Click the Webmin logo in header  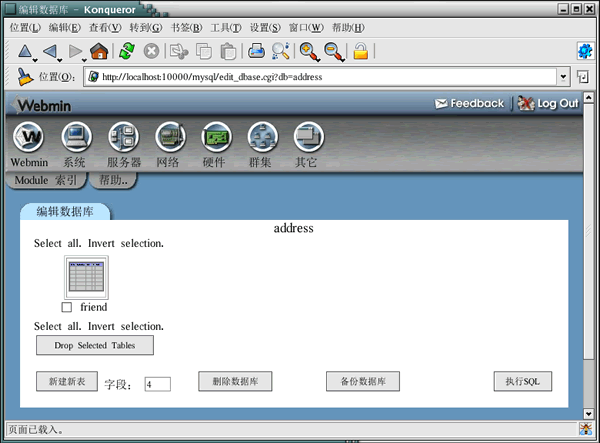(x=41, y=105)
